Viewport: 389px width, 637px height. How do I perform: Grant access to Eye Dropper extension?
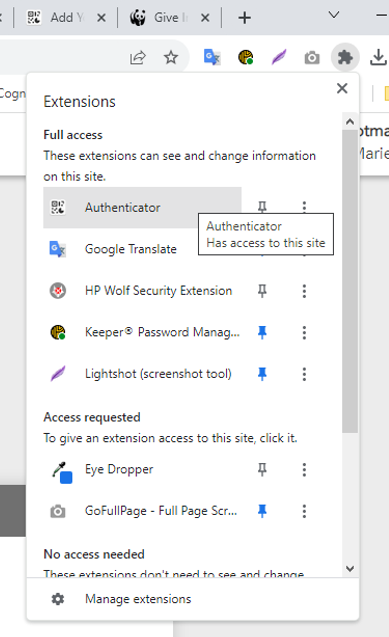point(142,470)
